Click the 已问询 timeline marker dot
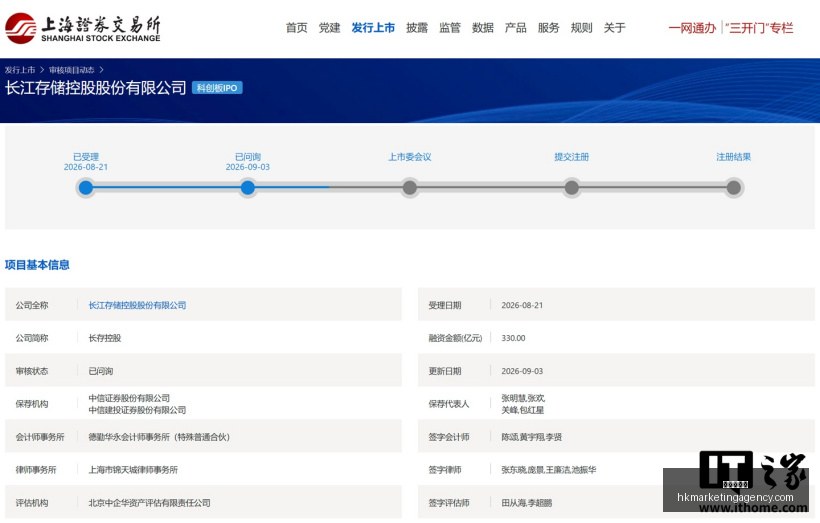 (x=248, y=188)
